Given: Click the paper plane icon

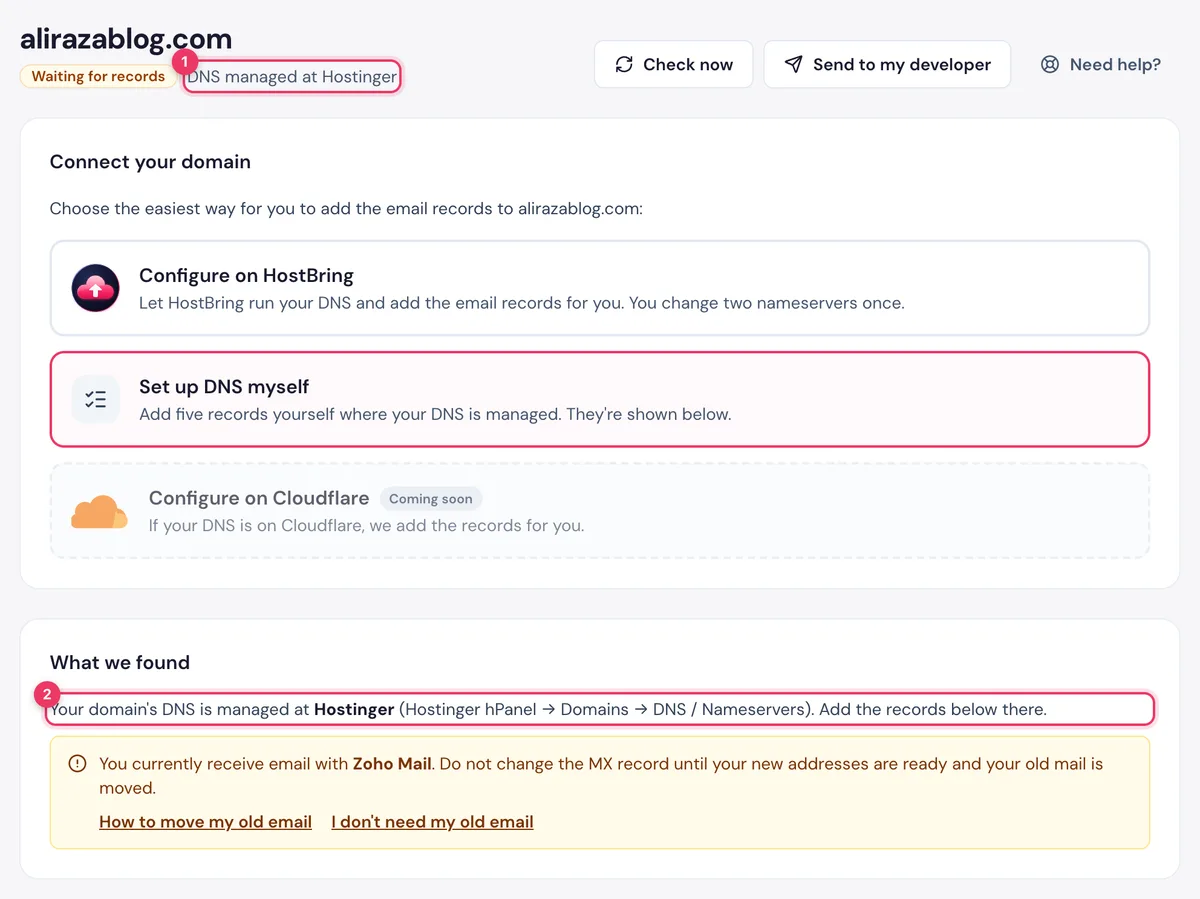Looking at the screenshot, I should (x=794, y=64).
